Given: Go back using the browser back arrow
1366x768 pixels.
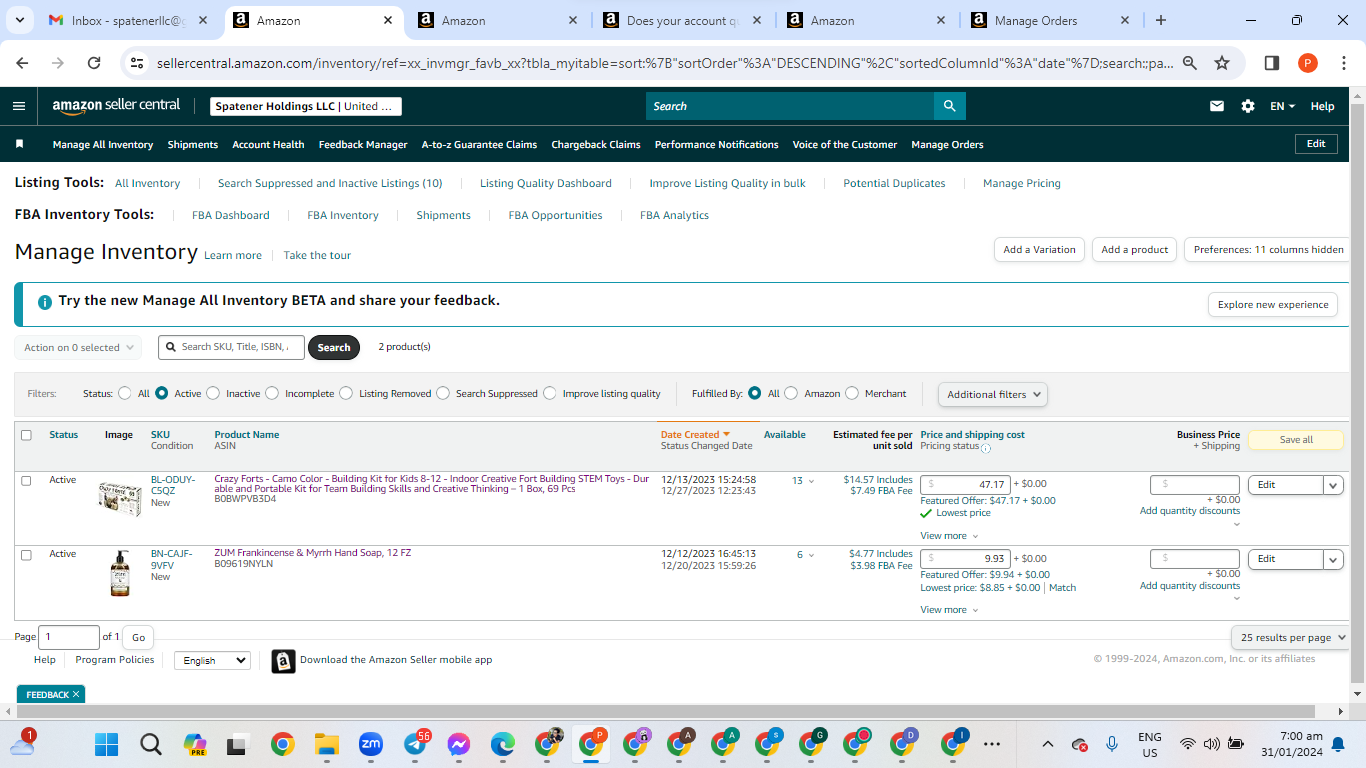Looking at the screenshot, I should (x=23, y=63).
